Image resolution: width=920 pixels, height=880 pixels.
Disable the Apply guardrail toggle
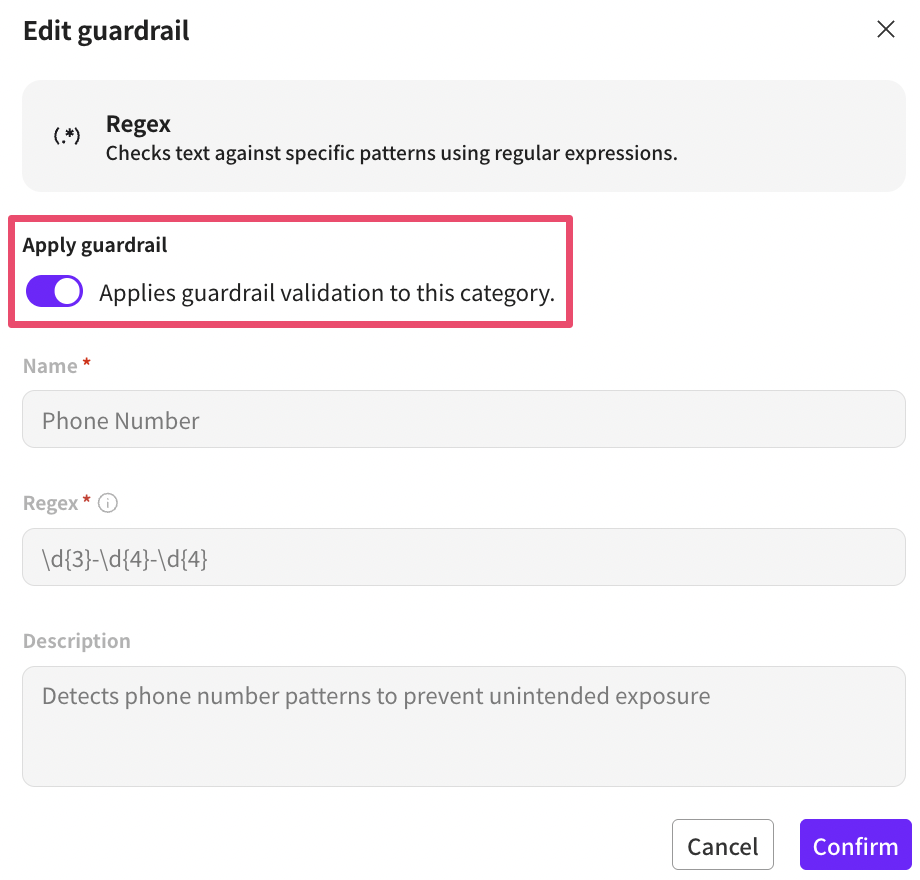coord(54,292)
